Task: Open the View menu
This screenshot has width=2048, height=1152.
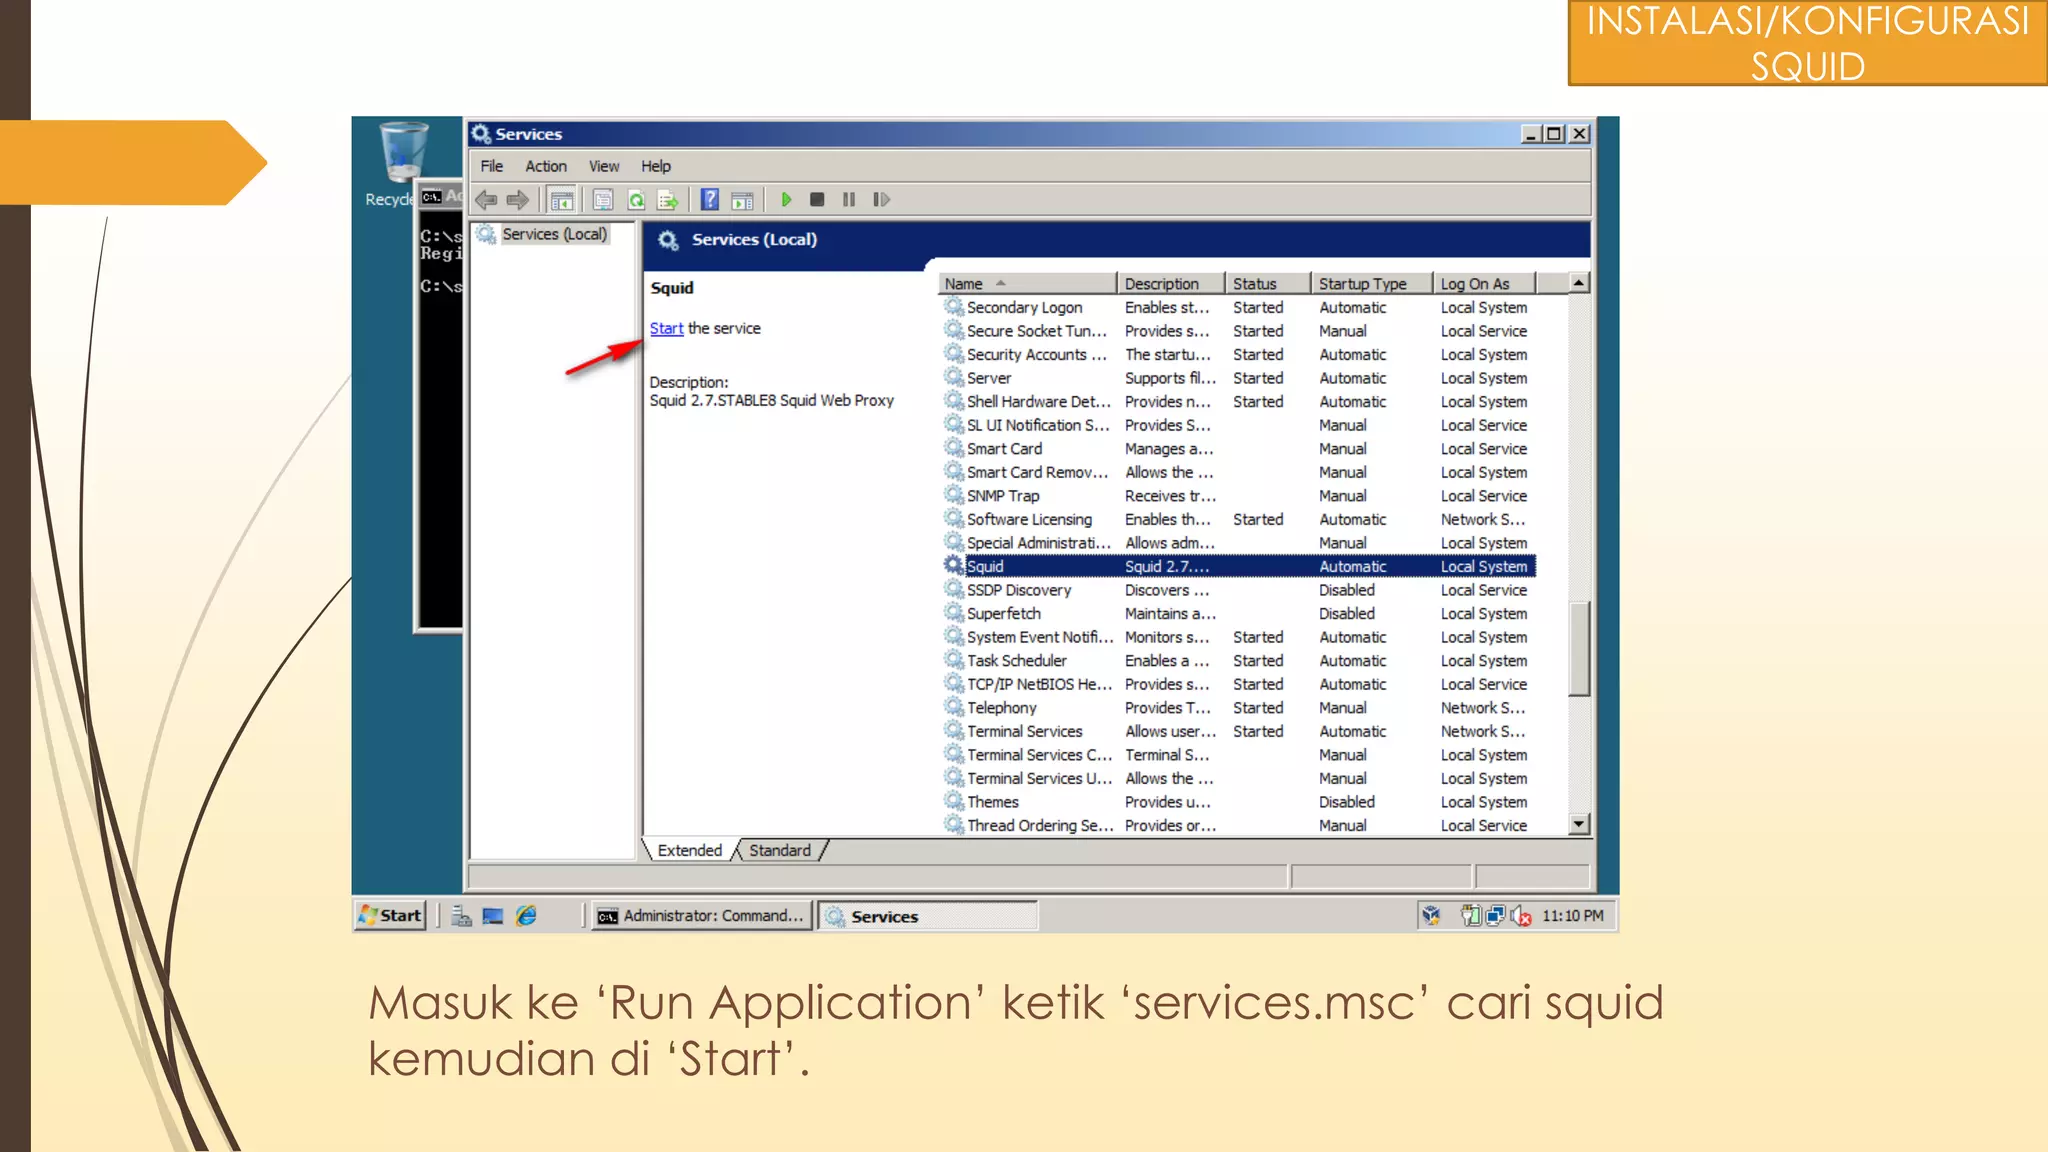Action: pos(604,166)
